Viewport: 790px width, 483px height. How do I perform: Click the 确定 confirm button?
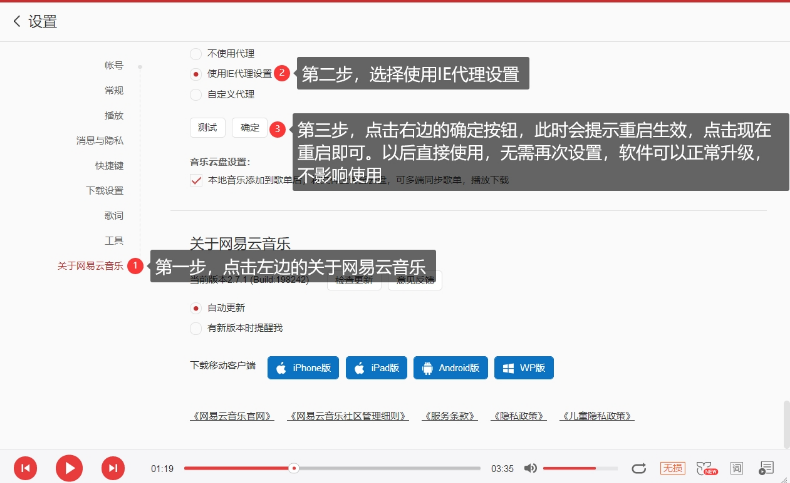(250, 127)
